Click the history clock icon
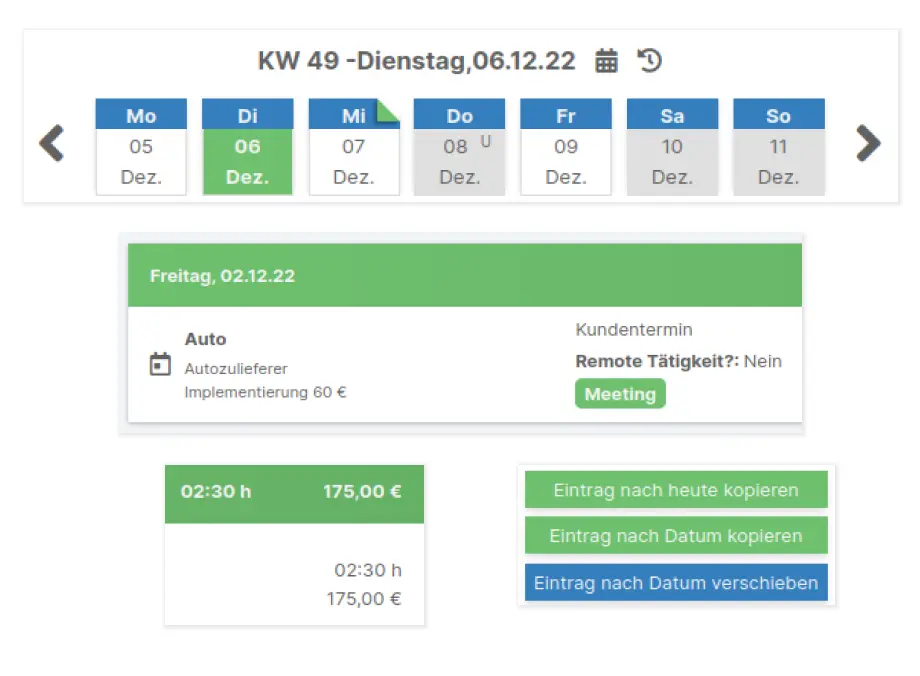 [650, 61]
